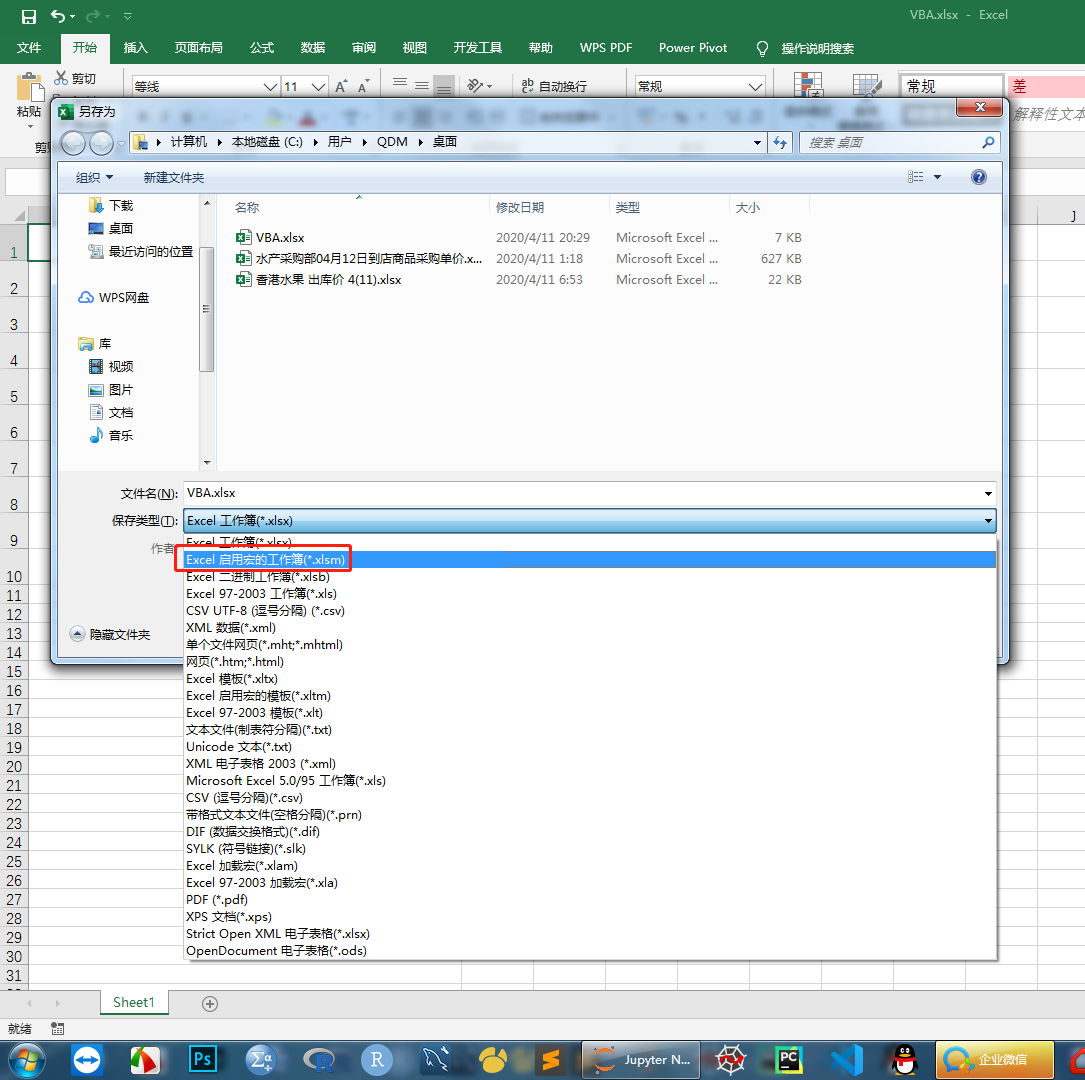
Task: Click the help question mark icon in dialog
Action: point(978,177)
